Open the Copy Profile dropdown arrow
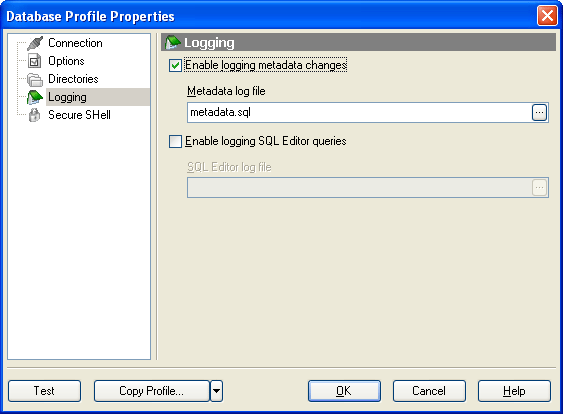 coord(217,391)
